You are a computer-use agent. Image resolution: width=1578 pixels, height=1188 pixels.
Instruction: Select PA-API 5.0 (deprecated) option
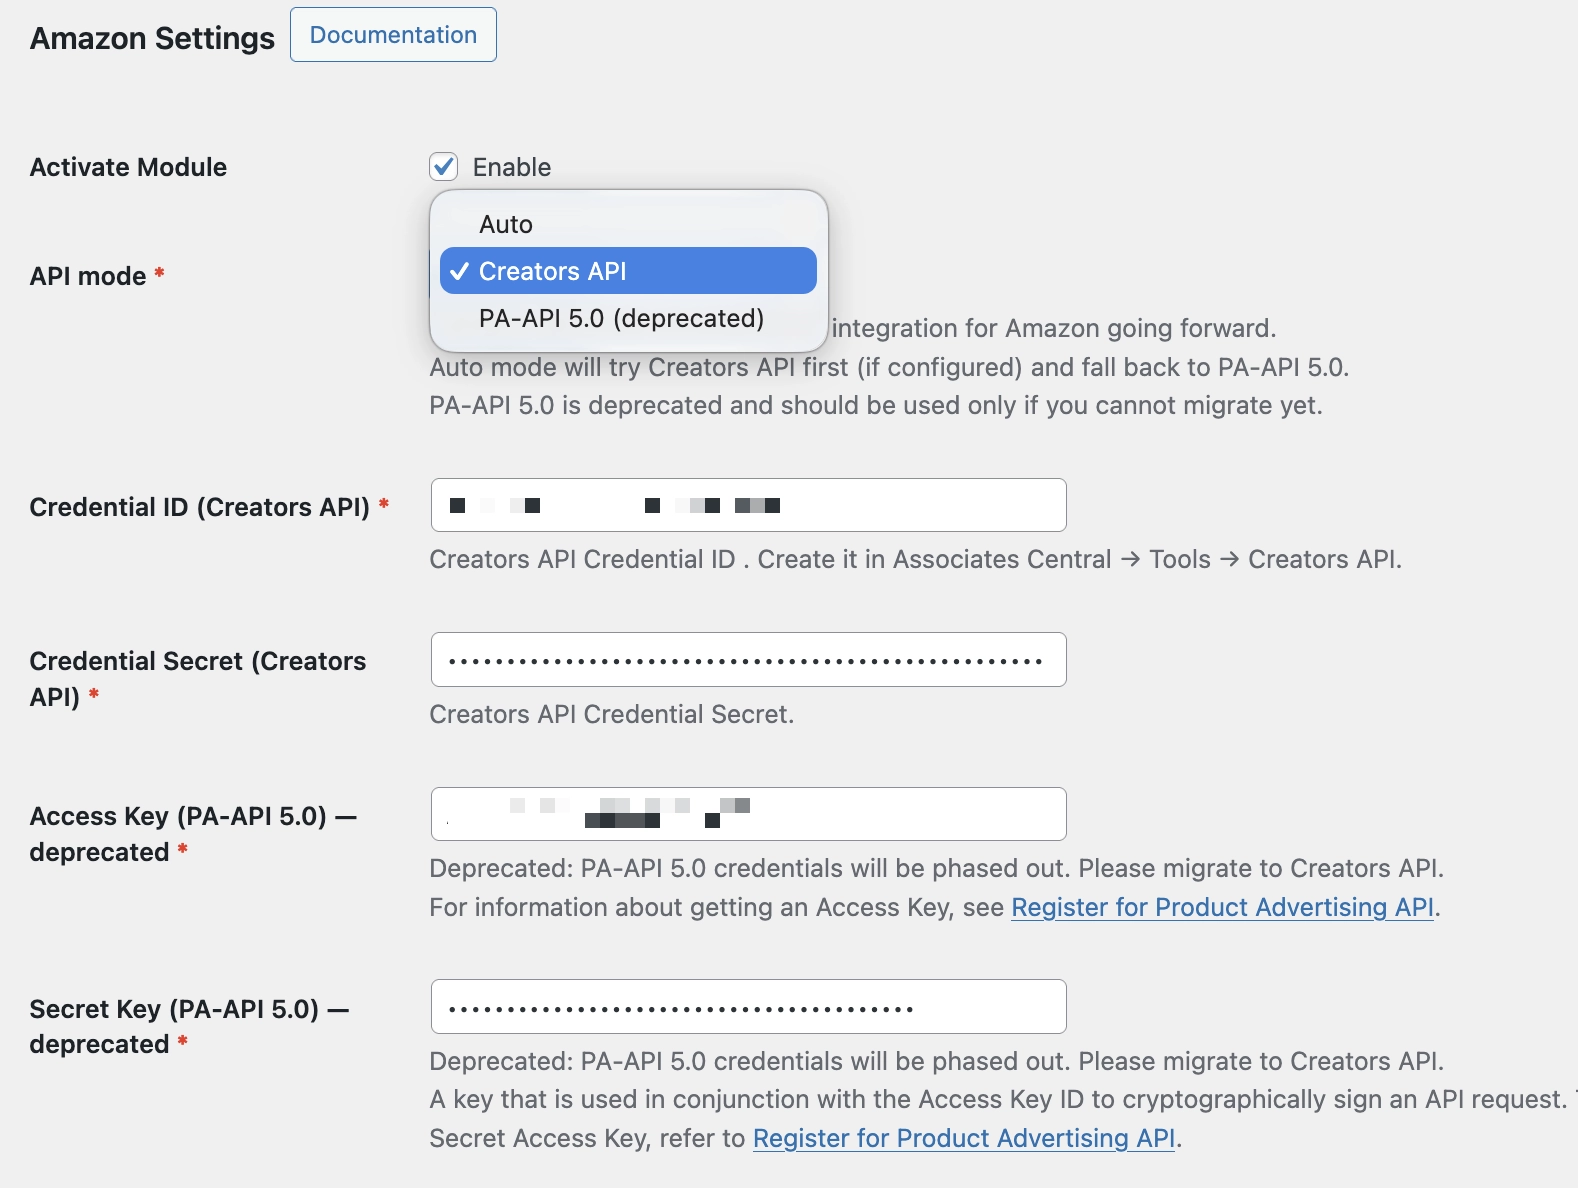coord(619,318)
